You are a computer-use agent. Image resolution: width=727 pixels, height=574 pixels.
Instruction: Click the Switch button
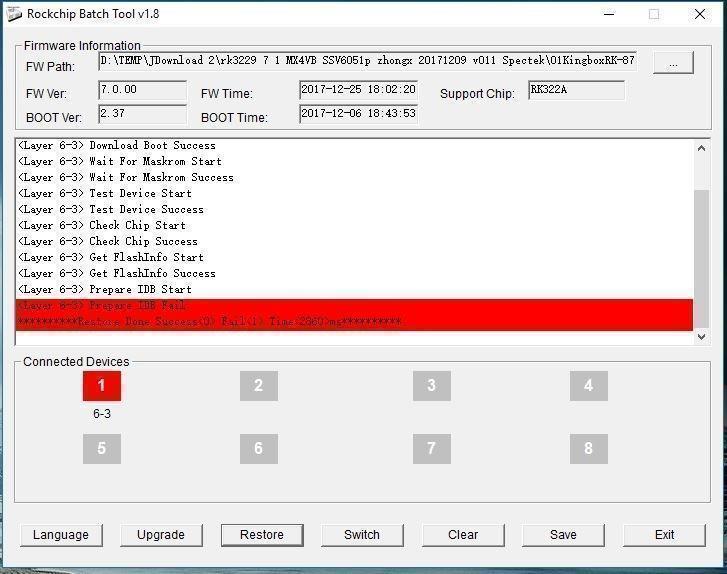[x=362, y=535]
